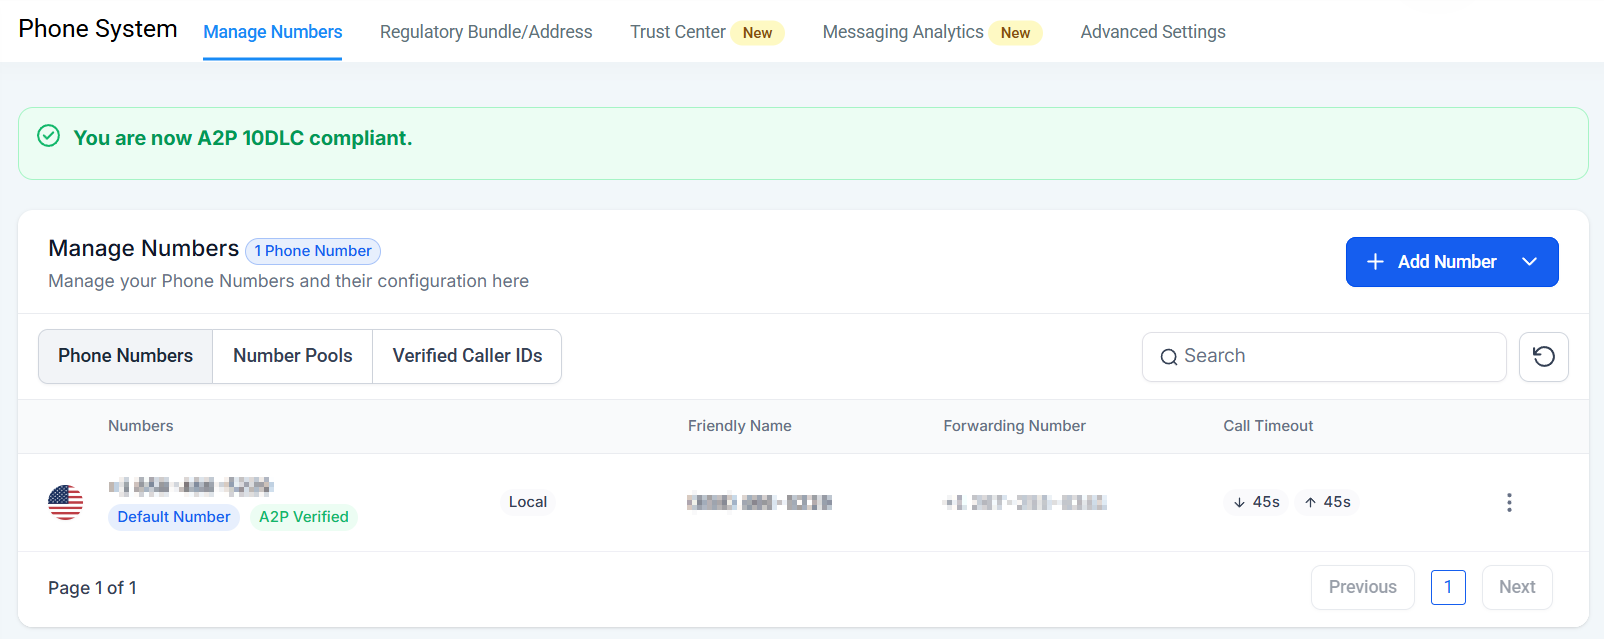The width and height of the screenshot is (1604, 639).
Task: Click the magnifier icon in search box
Action: [x=1168, y=357]
